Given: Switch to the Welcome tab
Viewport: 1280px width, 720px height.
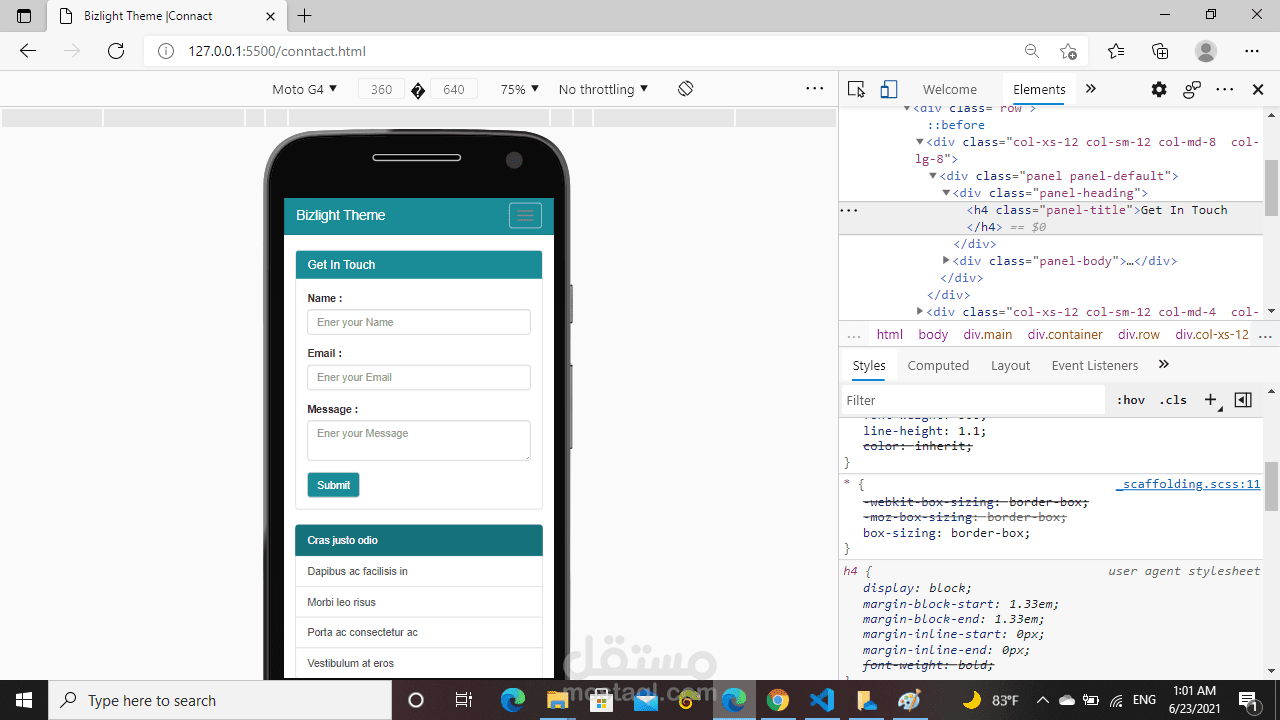Looking at the screenshot, I should click(950, 89).
